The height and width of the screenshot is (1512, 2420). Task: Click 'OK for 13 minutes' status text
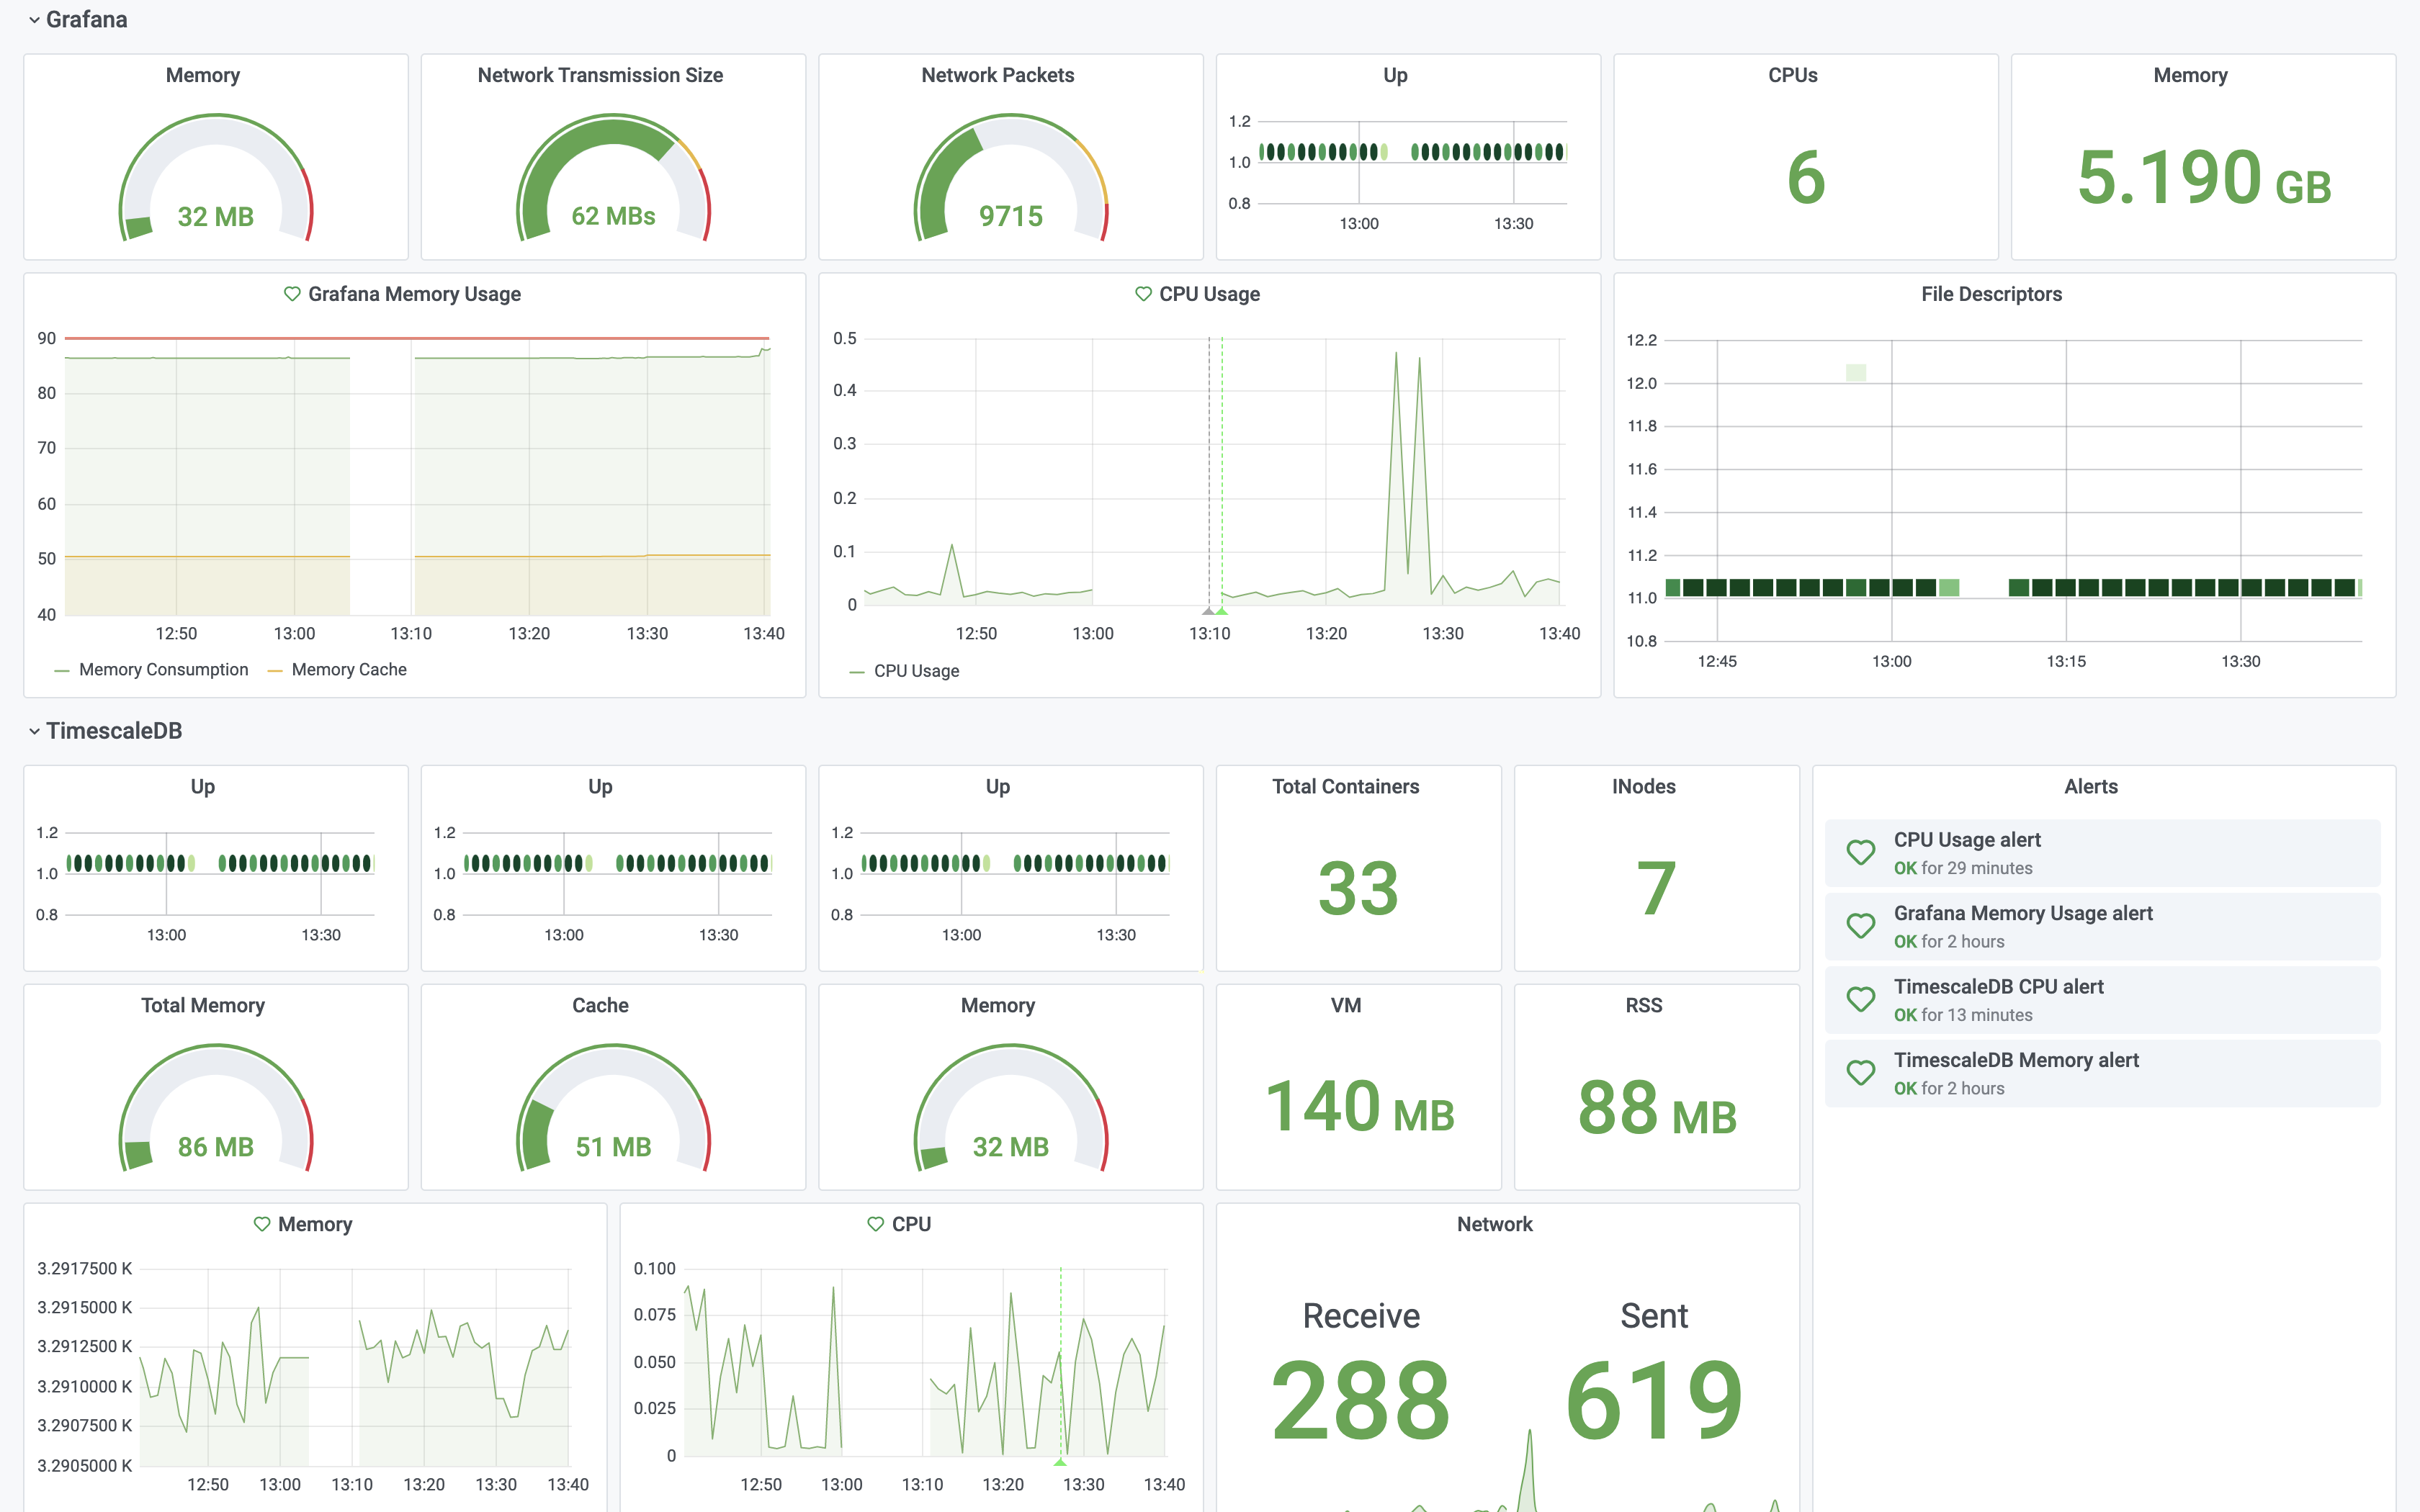click(x=1962, y=1015)
